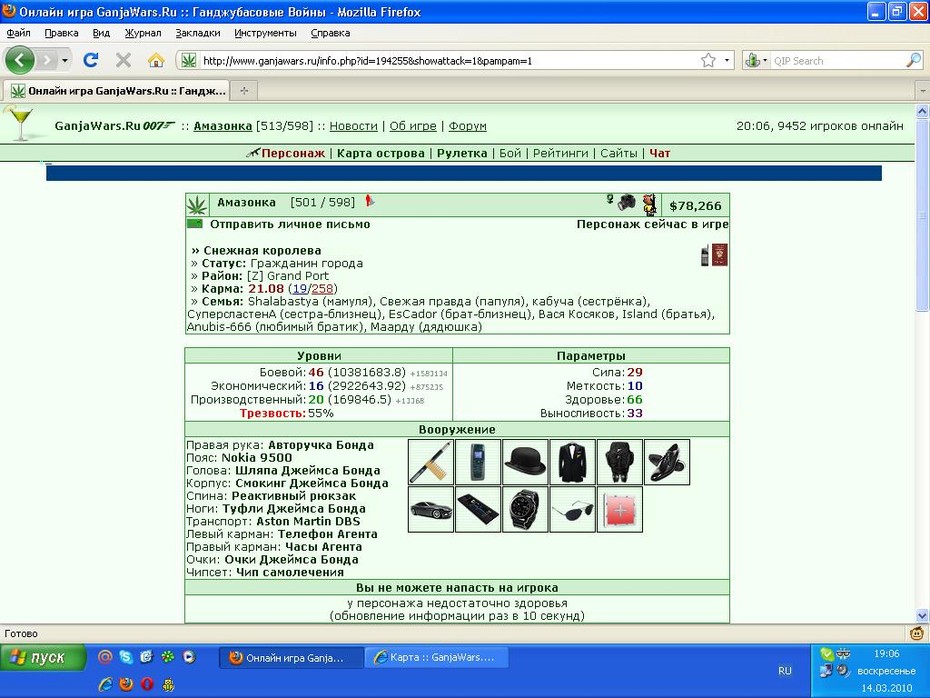Image resolution: width=930 pixels, height=698 pixels.
Task: Click the red self-healing chip icon
Action: point(620,509)
